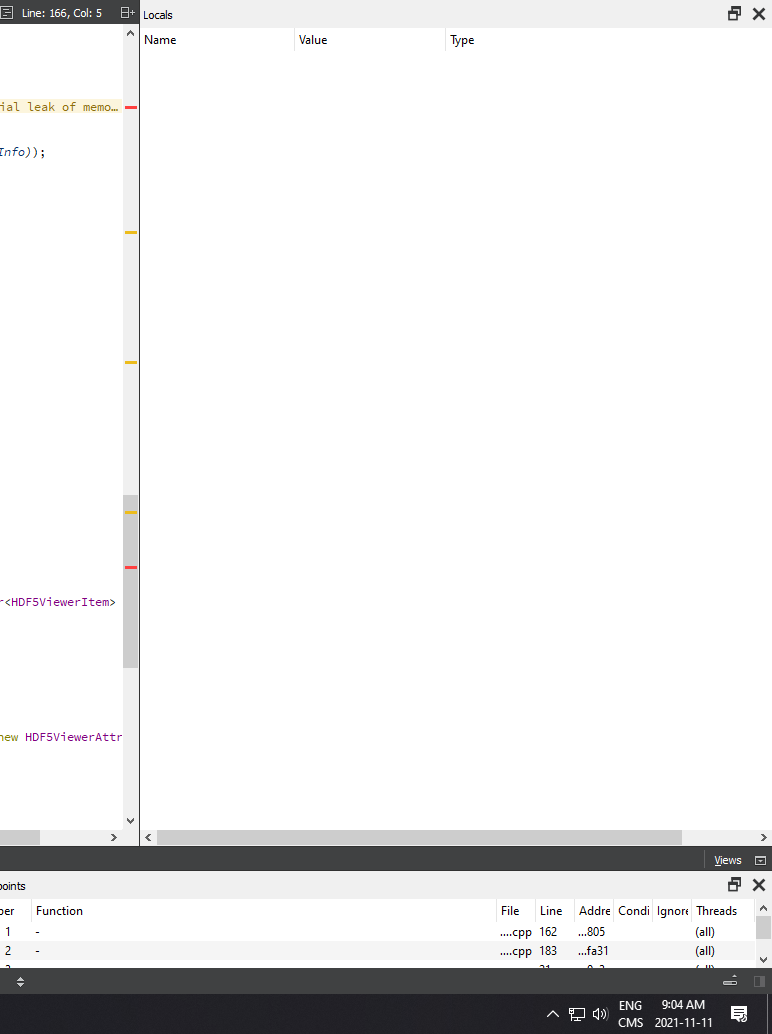772x1034 pixels.
Task: Sort breakpoints by Address column header
Action: pyautogui.click(x=594, y=911)
